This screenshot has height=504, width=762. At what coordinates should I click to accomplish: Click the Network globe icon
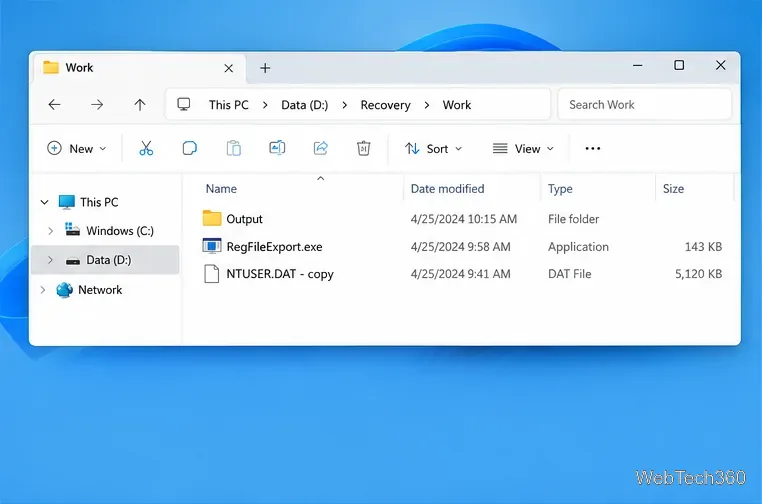pyautogui.click(x=65, y=290)
